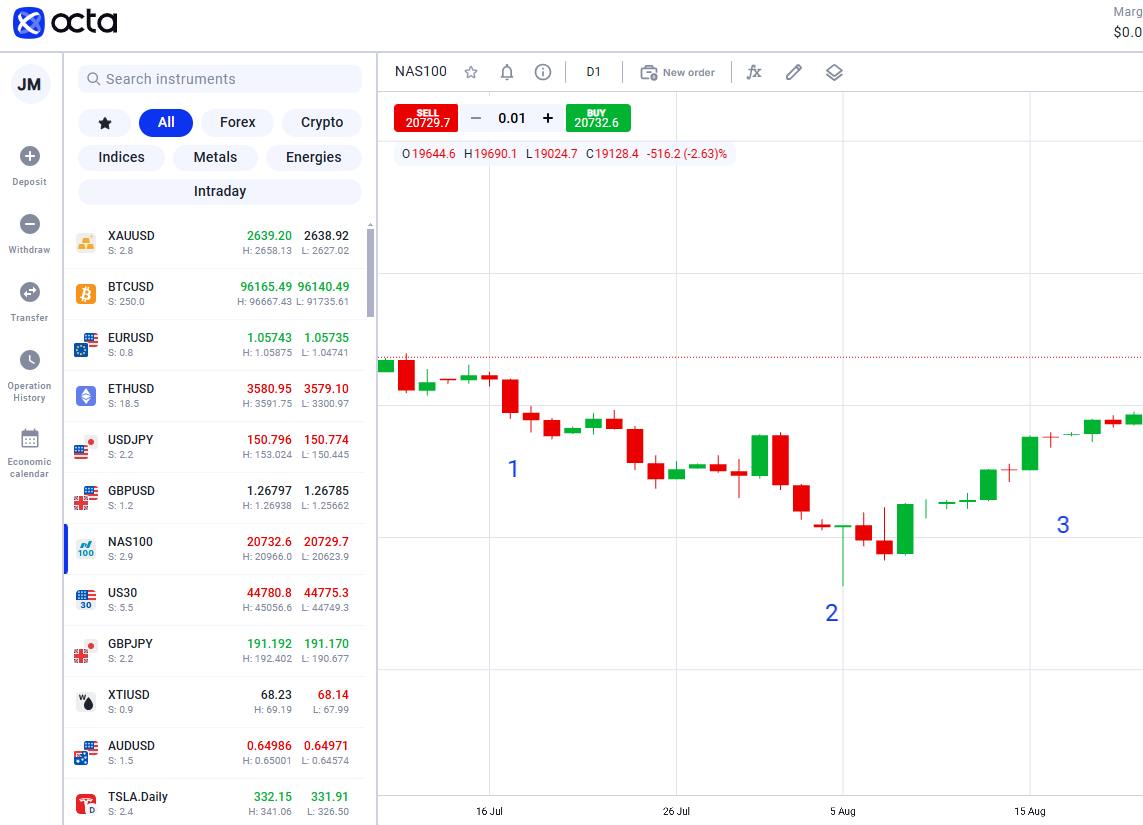Decrease lot volume with minus
Image resolution: width=1143 pixels, height=825 pixels.
[x=476, y=118]
